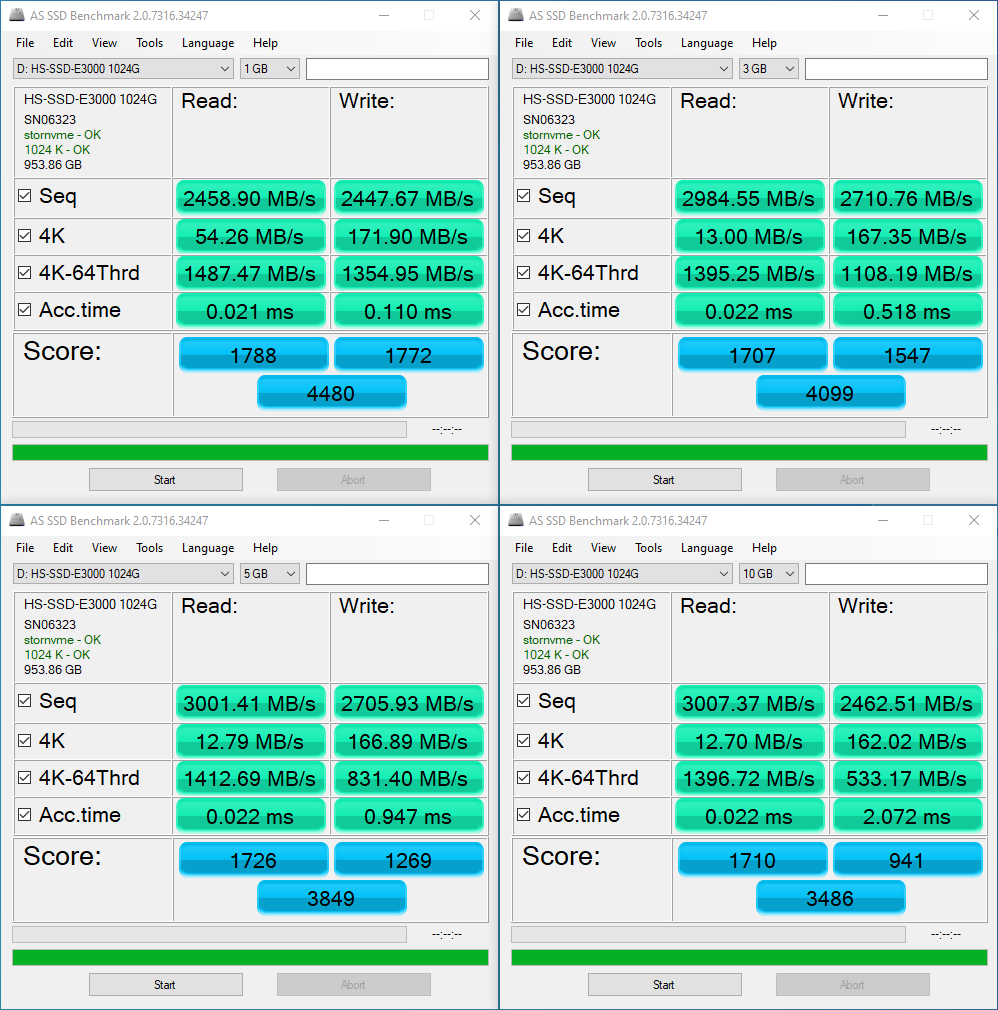
Task: Click the total score 3486 button
Action: coord(830,898)
